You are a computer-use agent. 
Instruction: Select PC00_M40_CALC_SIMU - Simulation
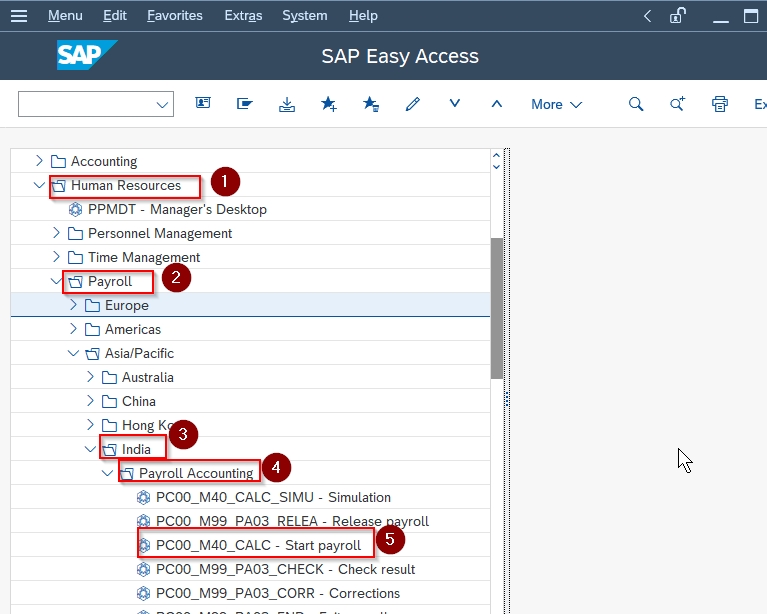pos(273,498)
